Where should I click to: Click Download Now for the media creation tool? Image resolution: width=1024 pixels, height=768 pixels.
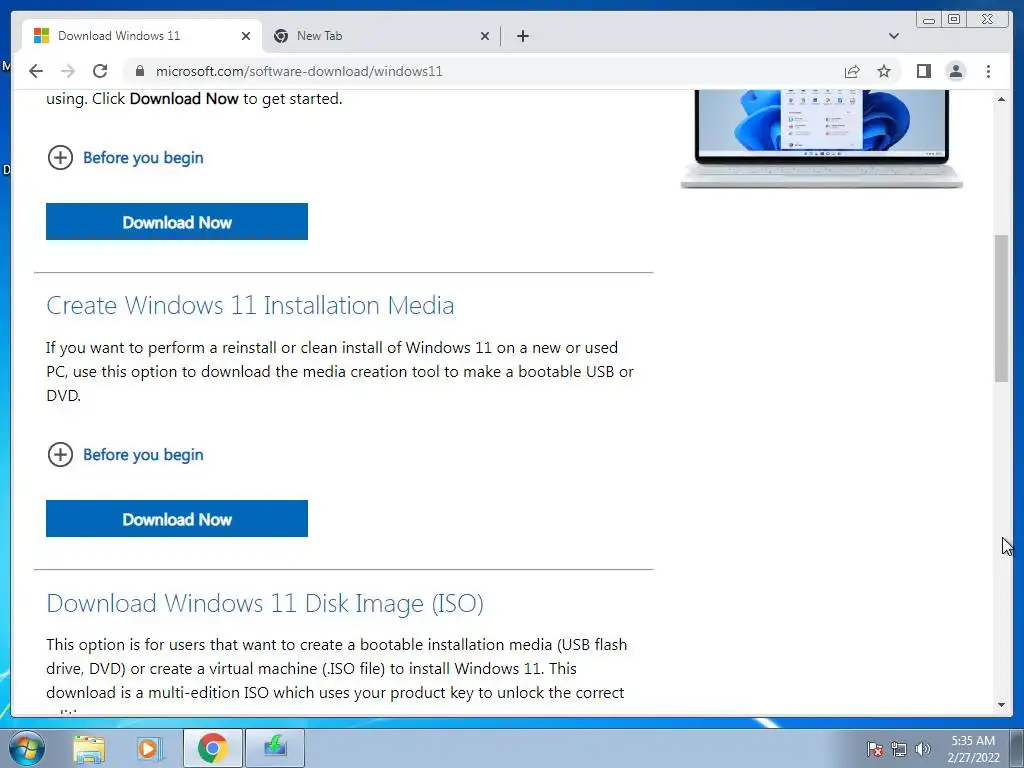[x=177, y=519]
